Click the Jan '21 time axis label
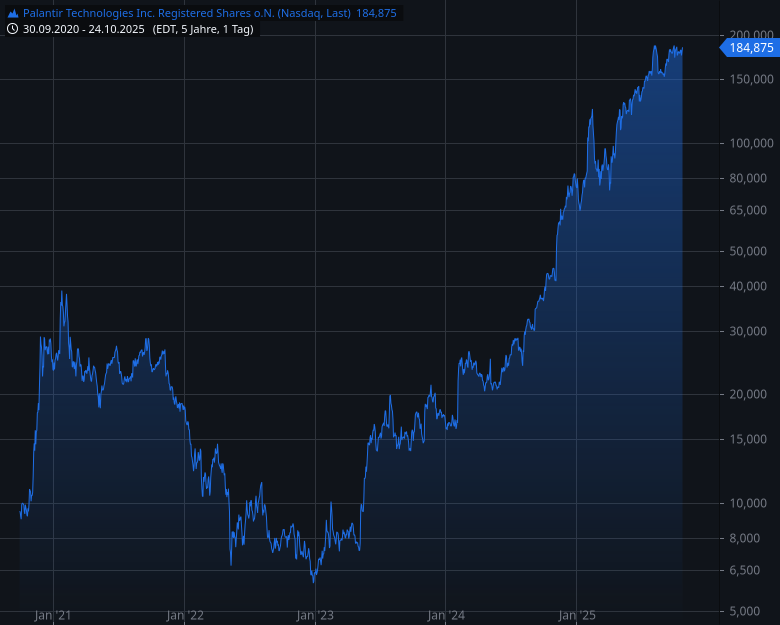This screenshot has width=780, height=625. pos(52,615)
